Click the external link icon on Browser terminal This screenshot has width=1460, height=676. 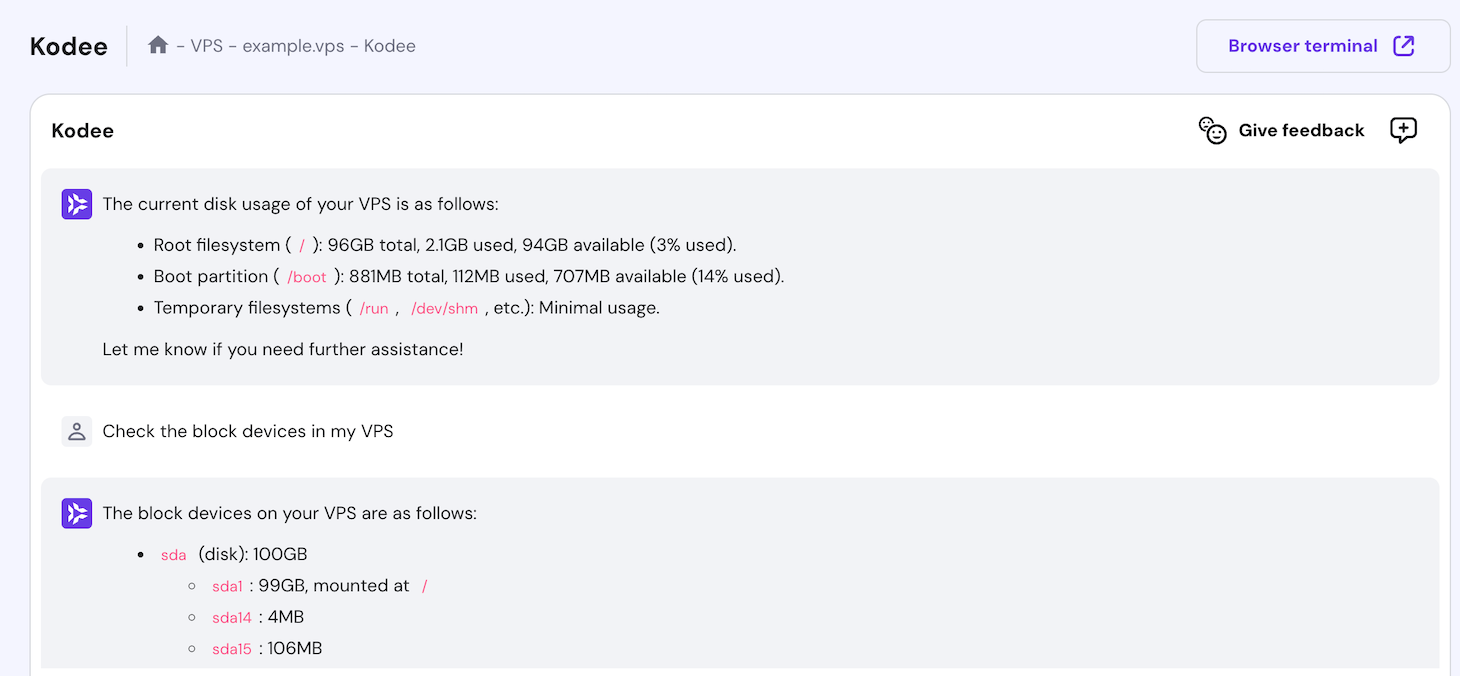(1405, 45)
